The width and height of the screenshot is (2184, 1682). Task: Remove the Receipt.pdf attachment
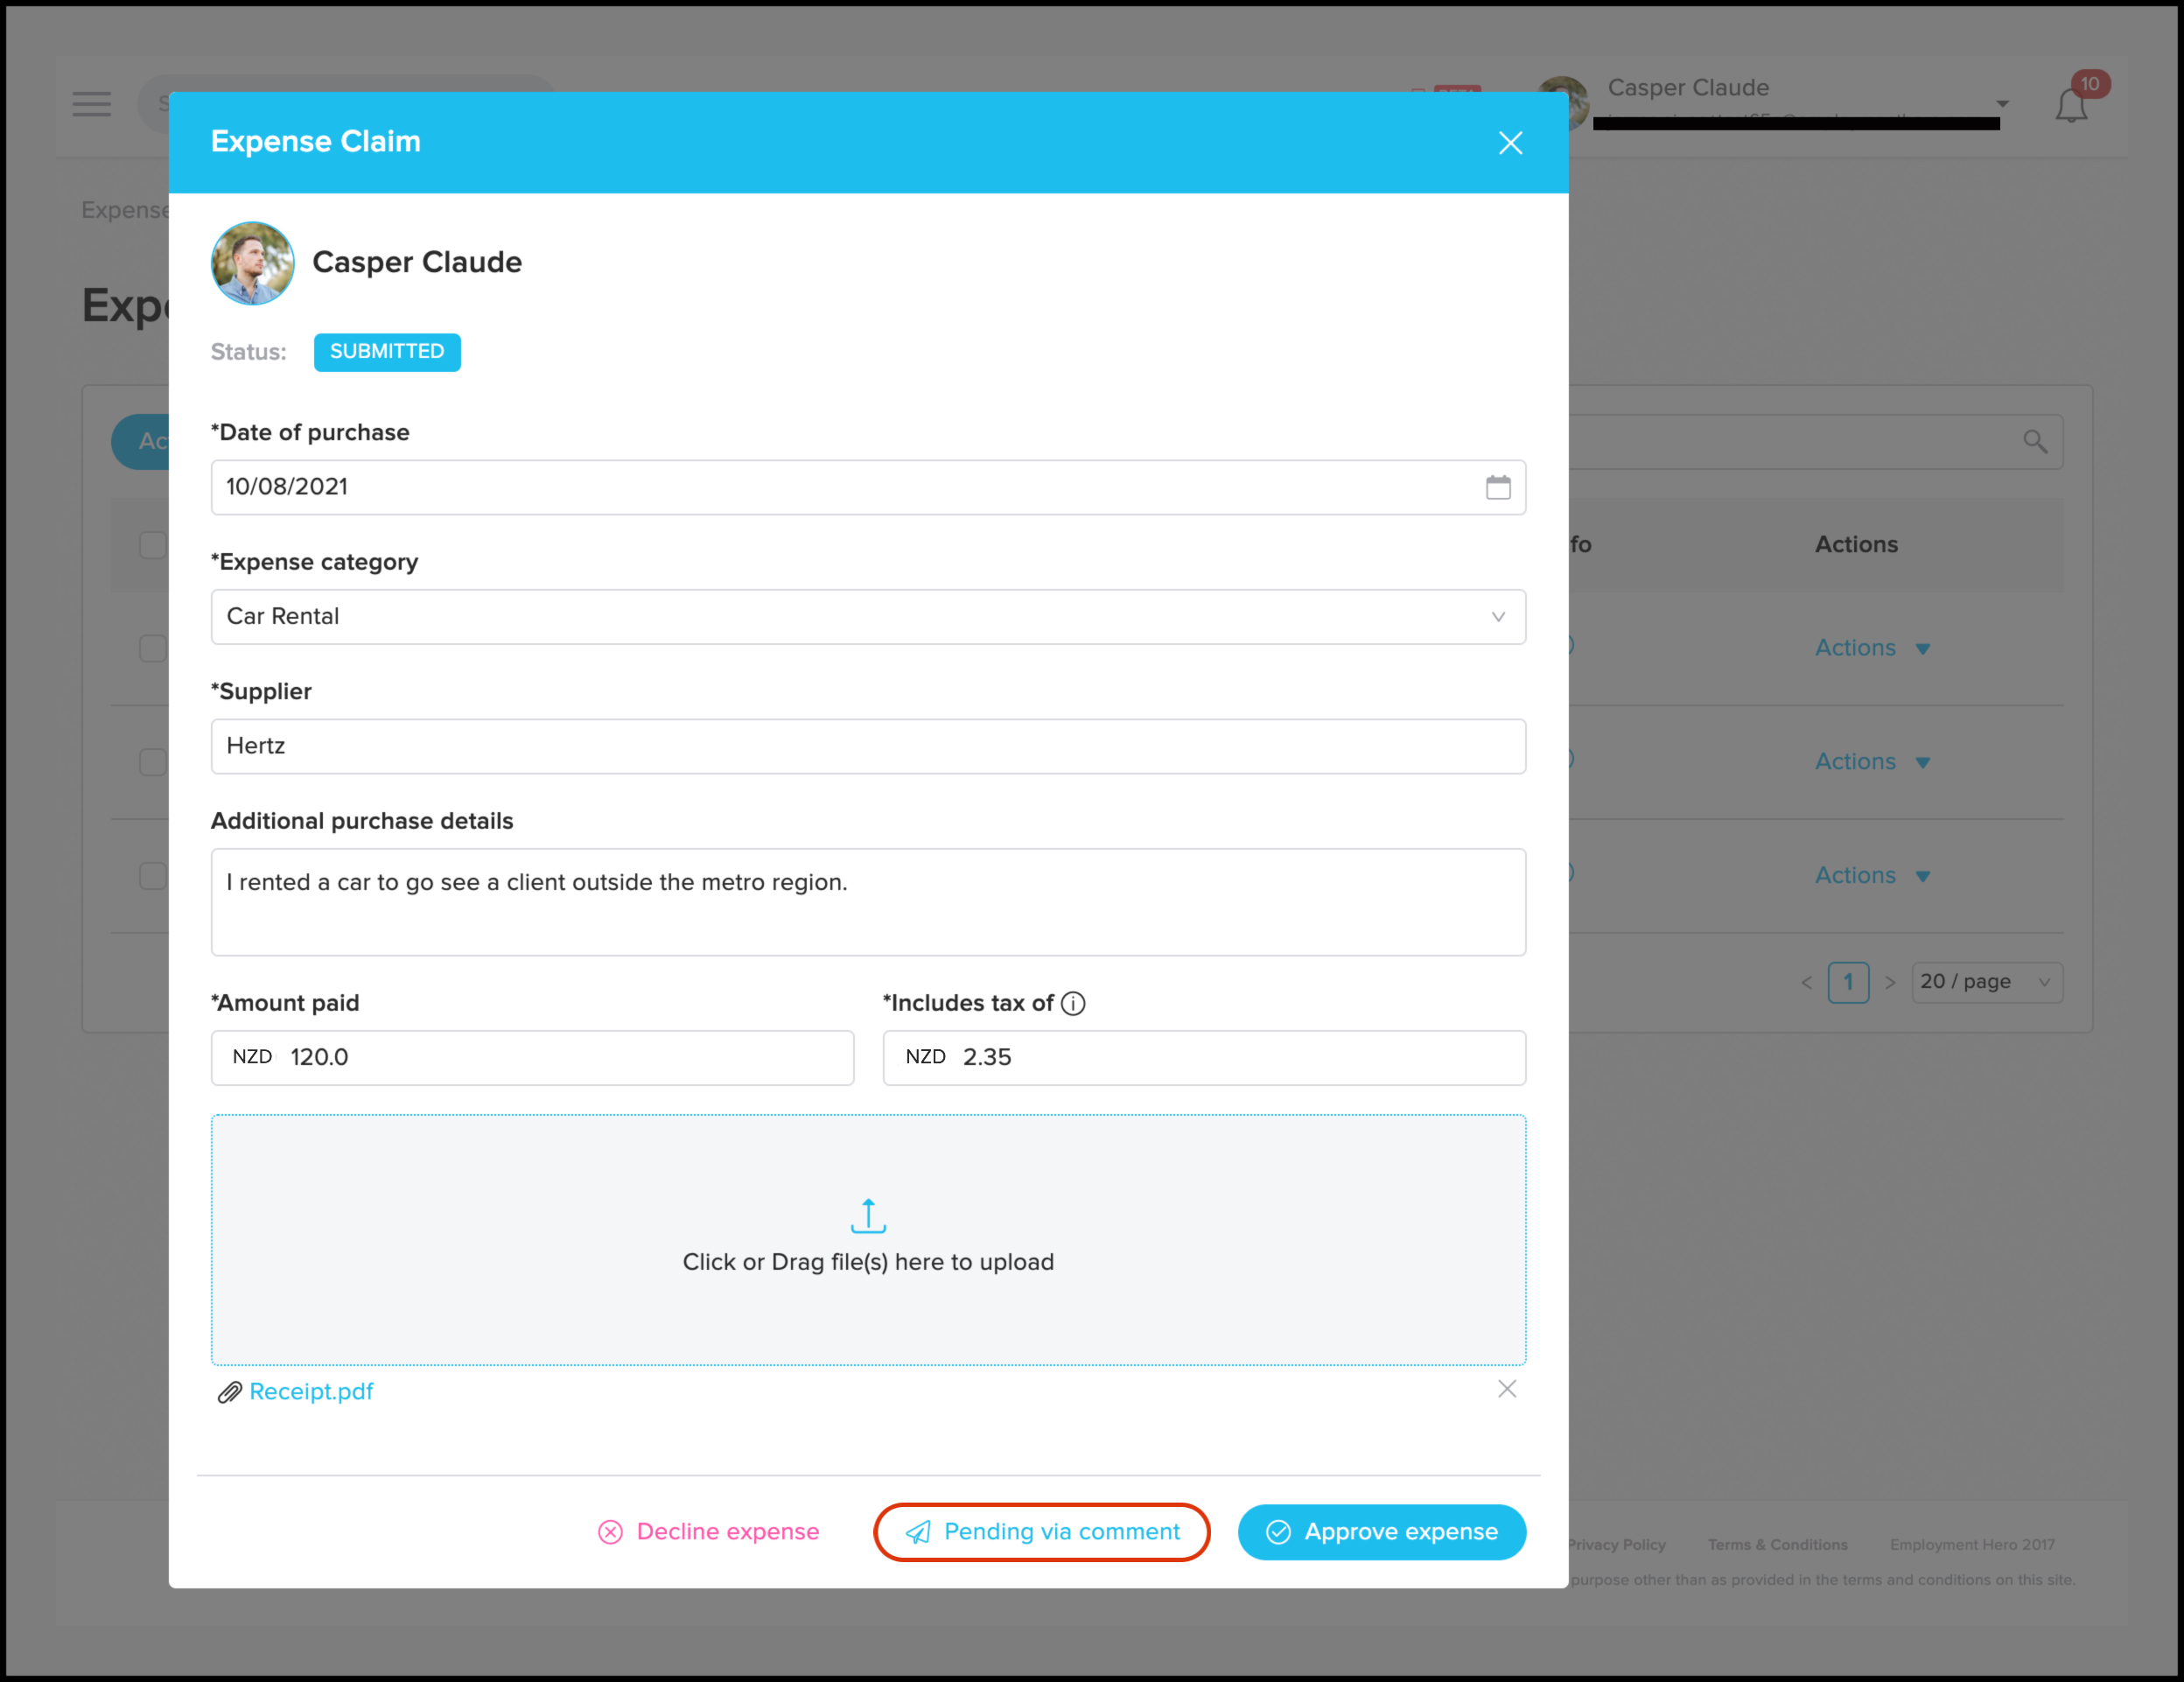pyautogui.click(x=1506, y=1389)
